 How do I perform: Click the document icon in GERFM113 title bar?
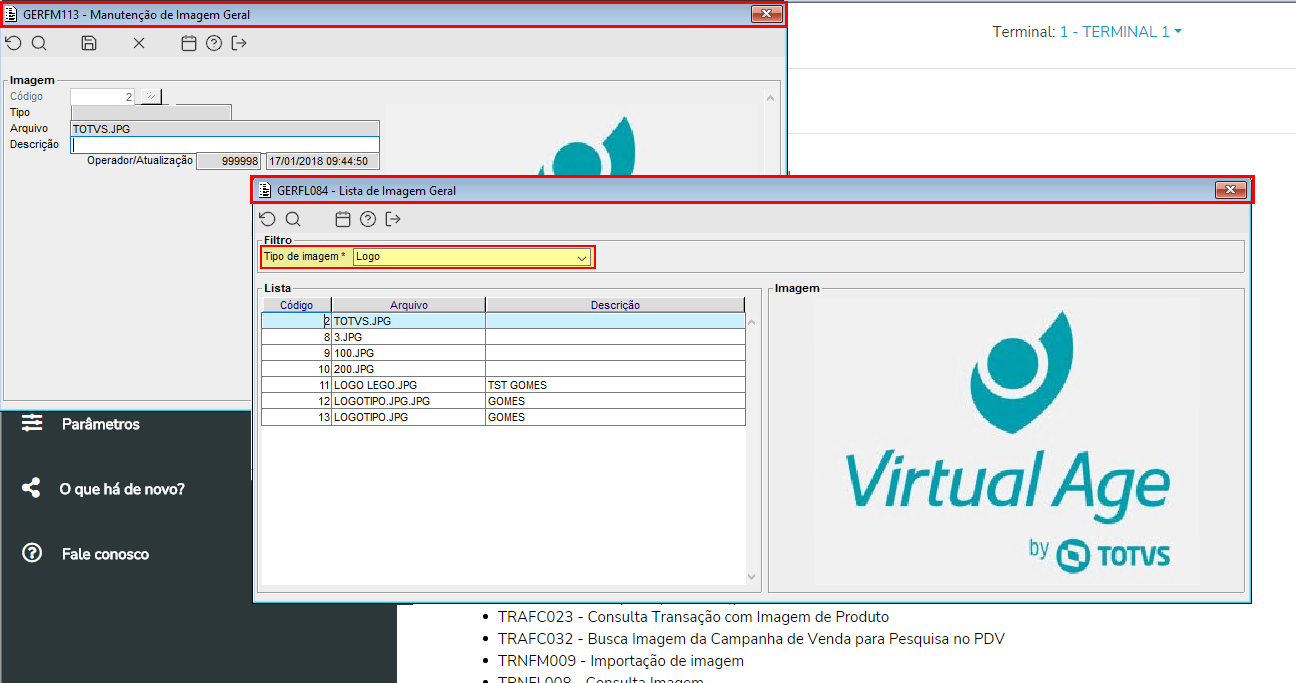12,15
